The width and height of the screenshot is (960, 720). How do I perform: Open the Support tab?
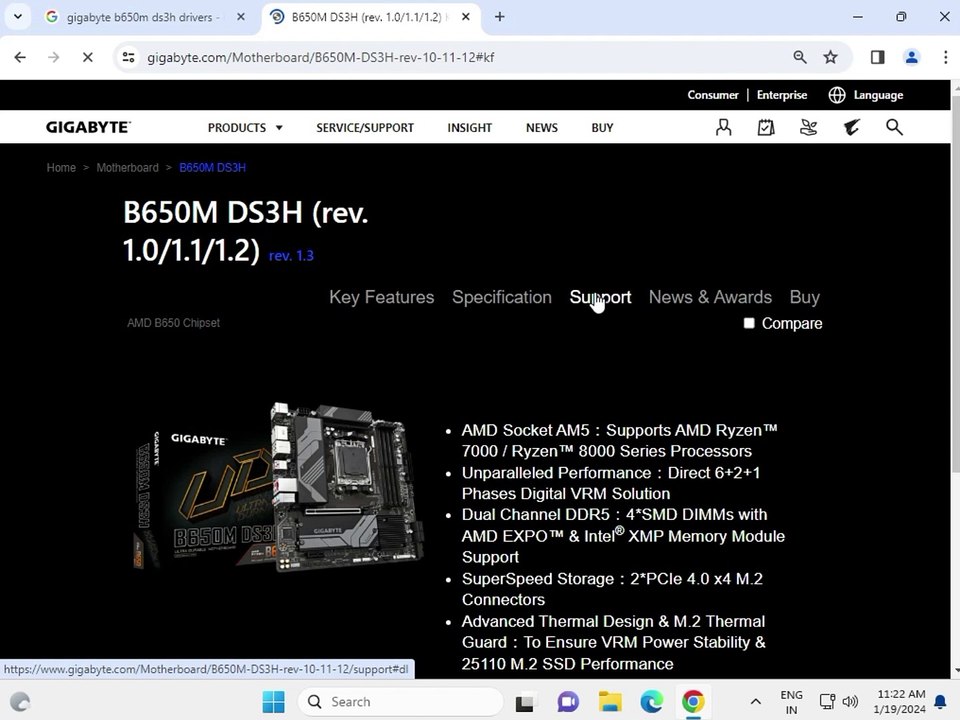click(x=600, y=297)
